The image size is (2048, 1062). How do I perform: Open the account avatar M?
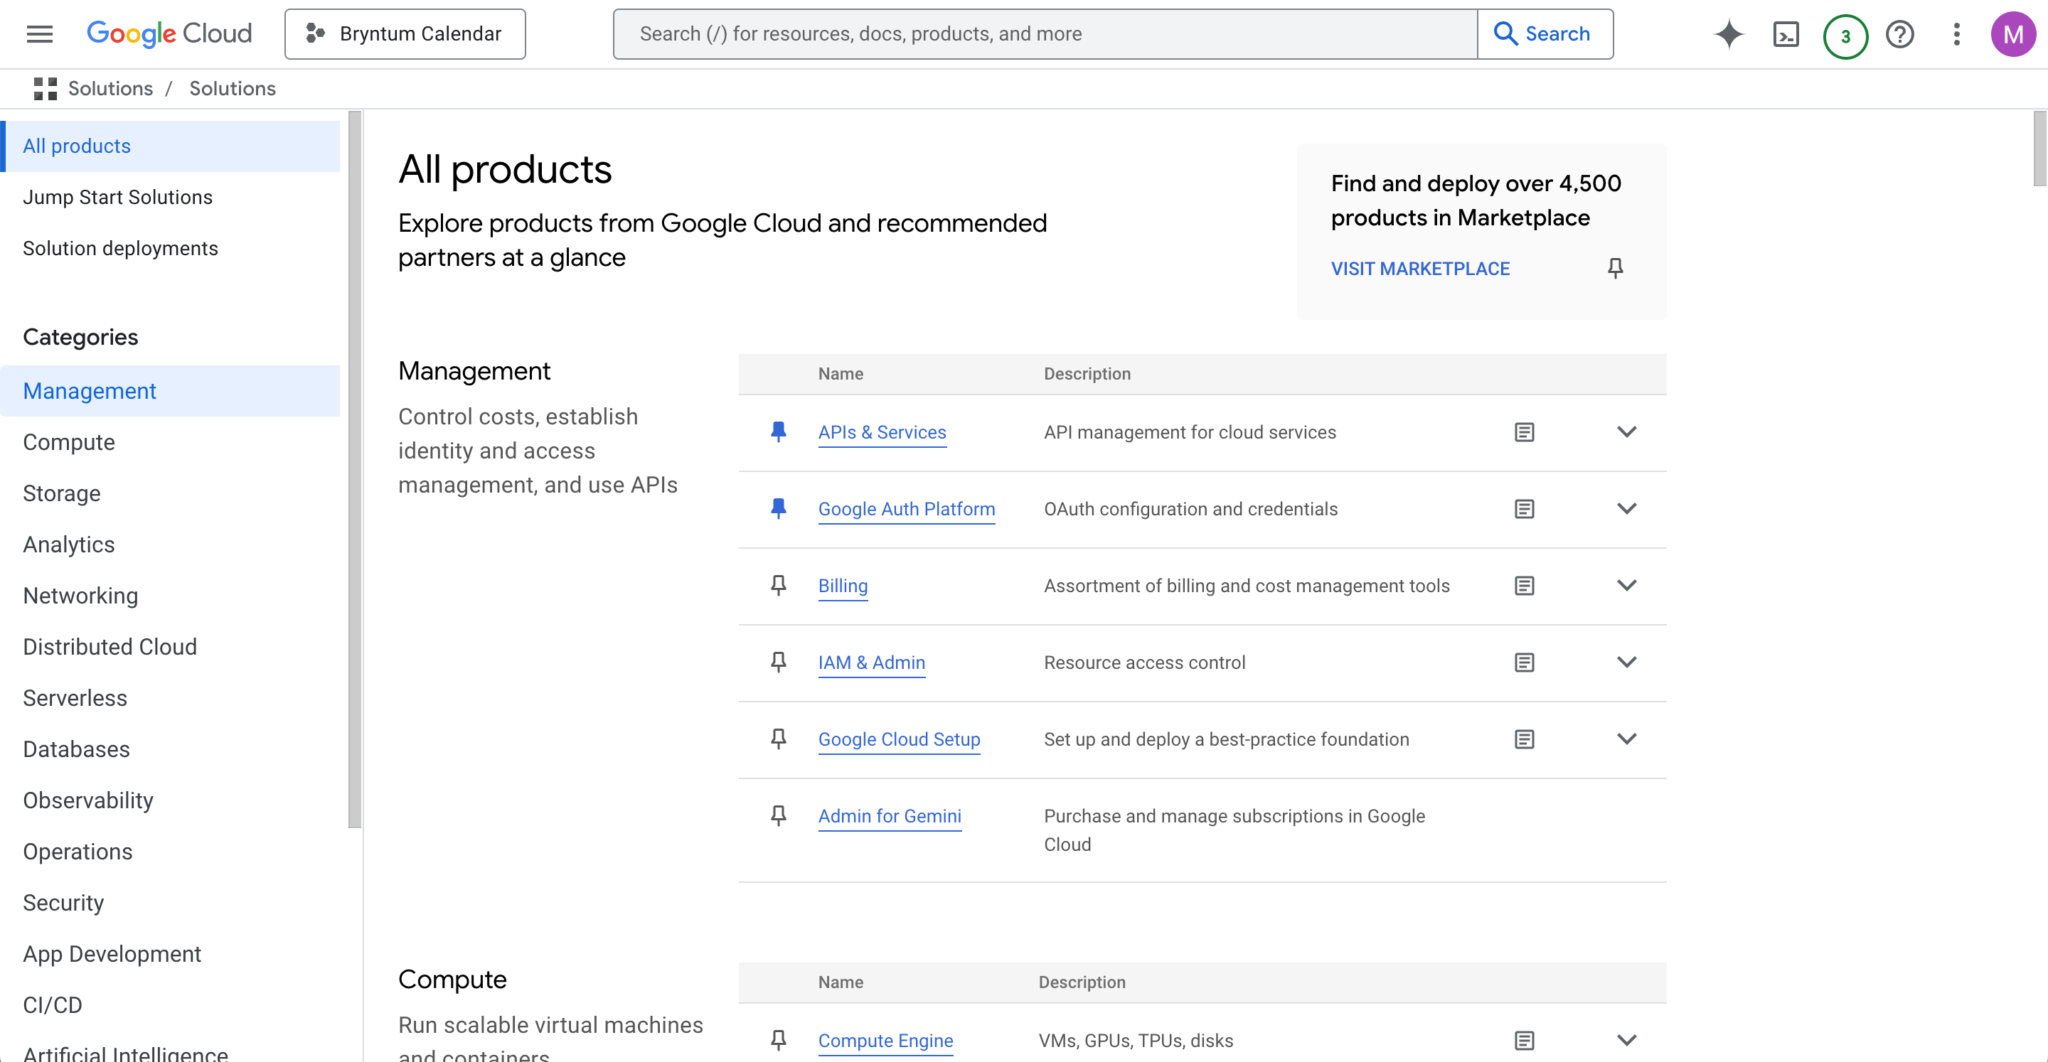(x=2013, y=34)
